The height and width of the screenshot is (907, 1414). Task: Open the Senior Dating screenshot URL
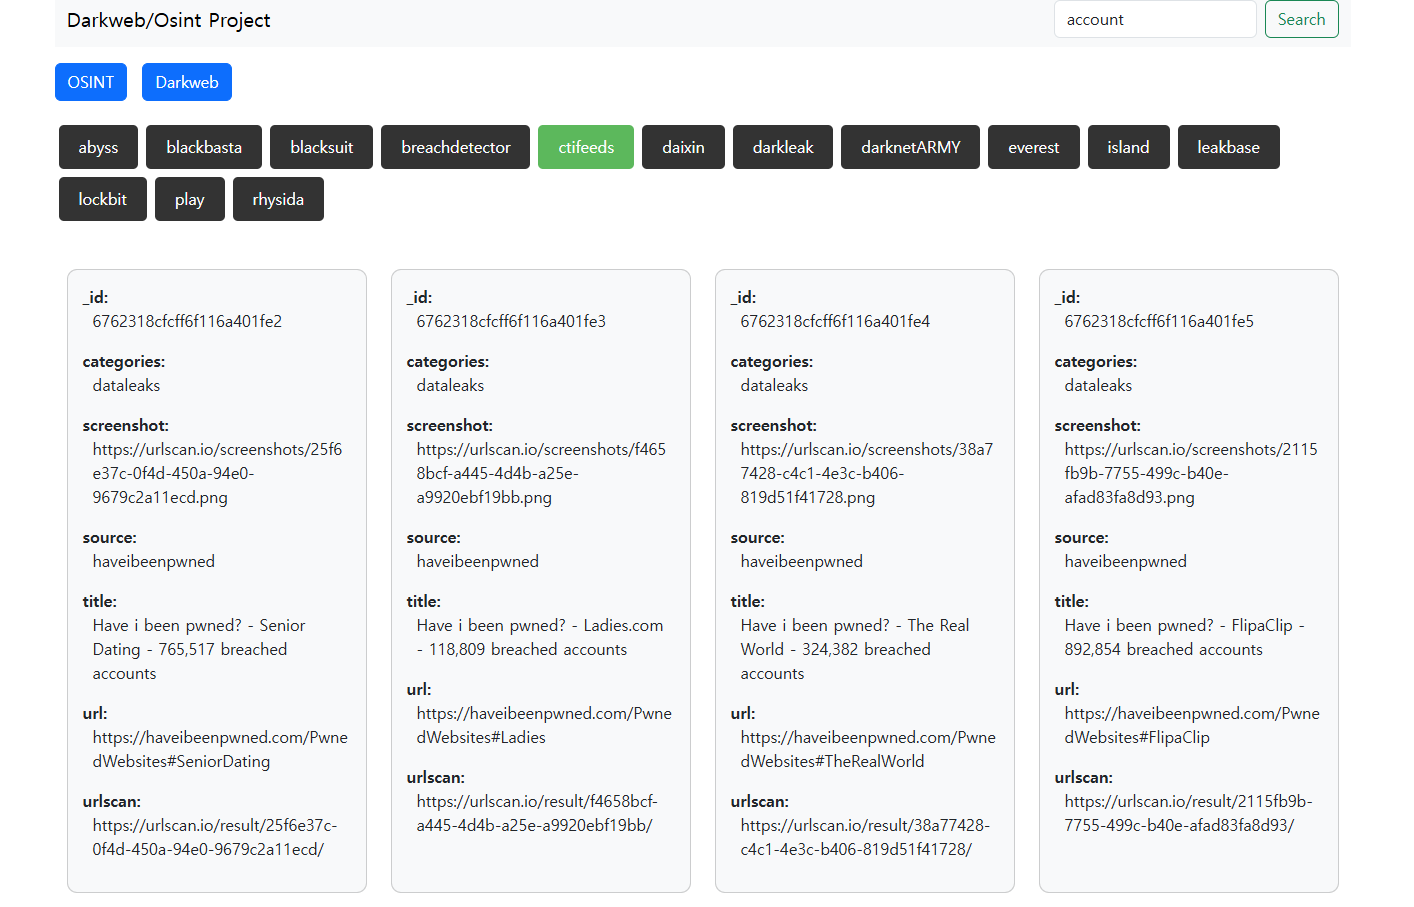[x=217, y=473]
